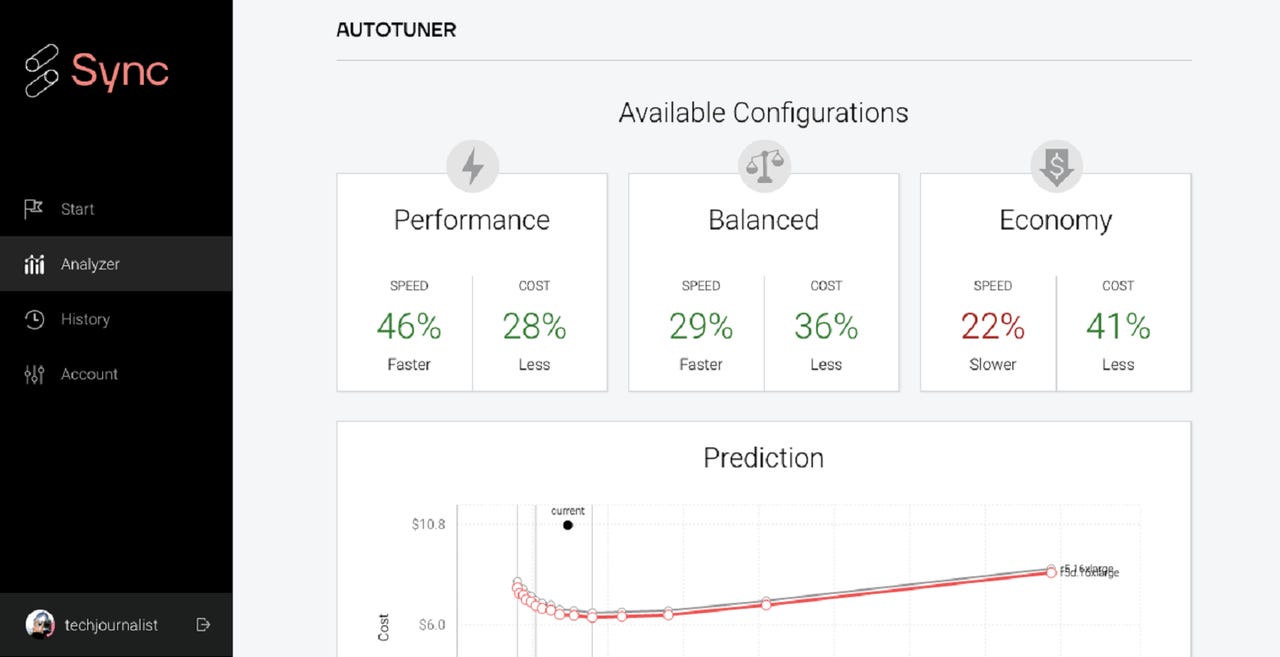Screen dimensions: 1280x657
Task: Open the techjournalist account profile
Action: point(112,624)
